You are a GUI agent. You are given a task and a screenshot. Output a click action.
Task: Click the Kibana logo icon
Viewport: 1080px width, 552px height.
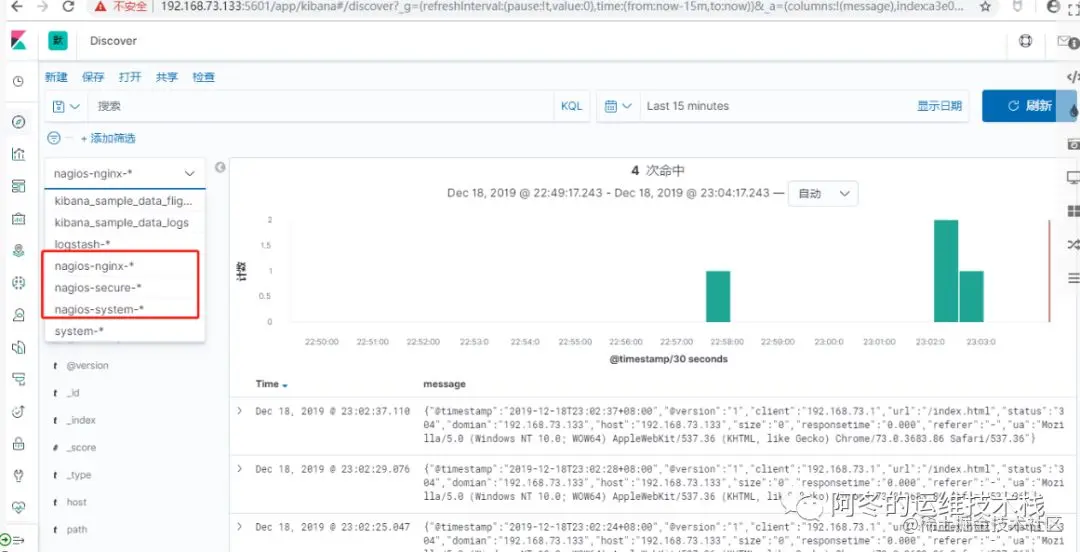click(19, 41)
